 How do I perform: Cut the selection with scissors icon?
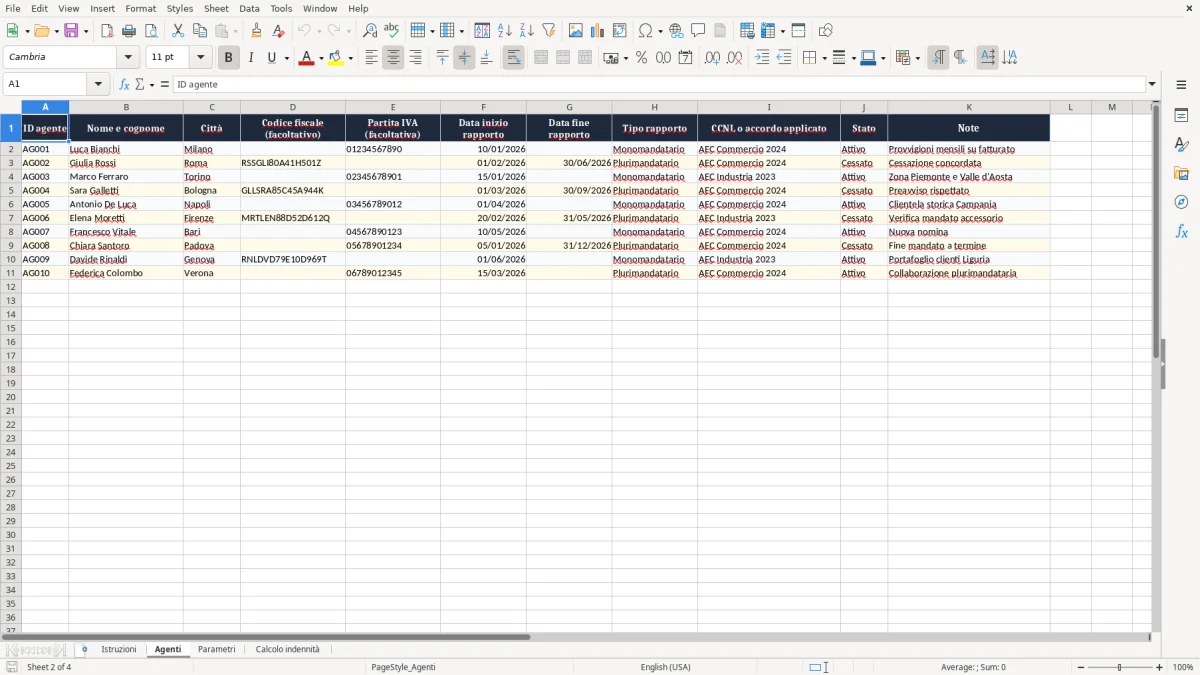[x=178, y=31]
